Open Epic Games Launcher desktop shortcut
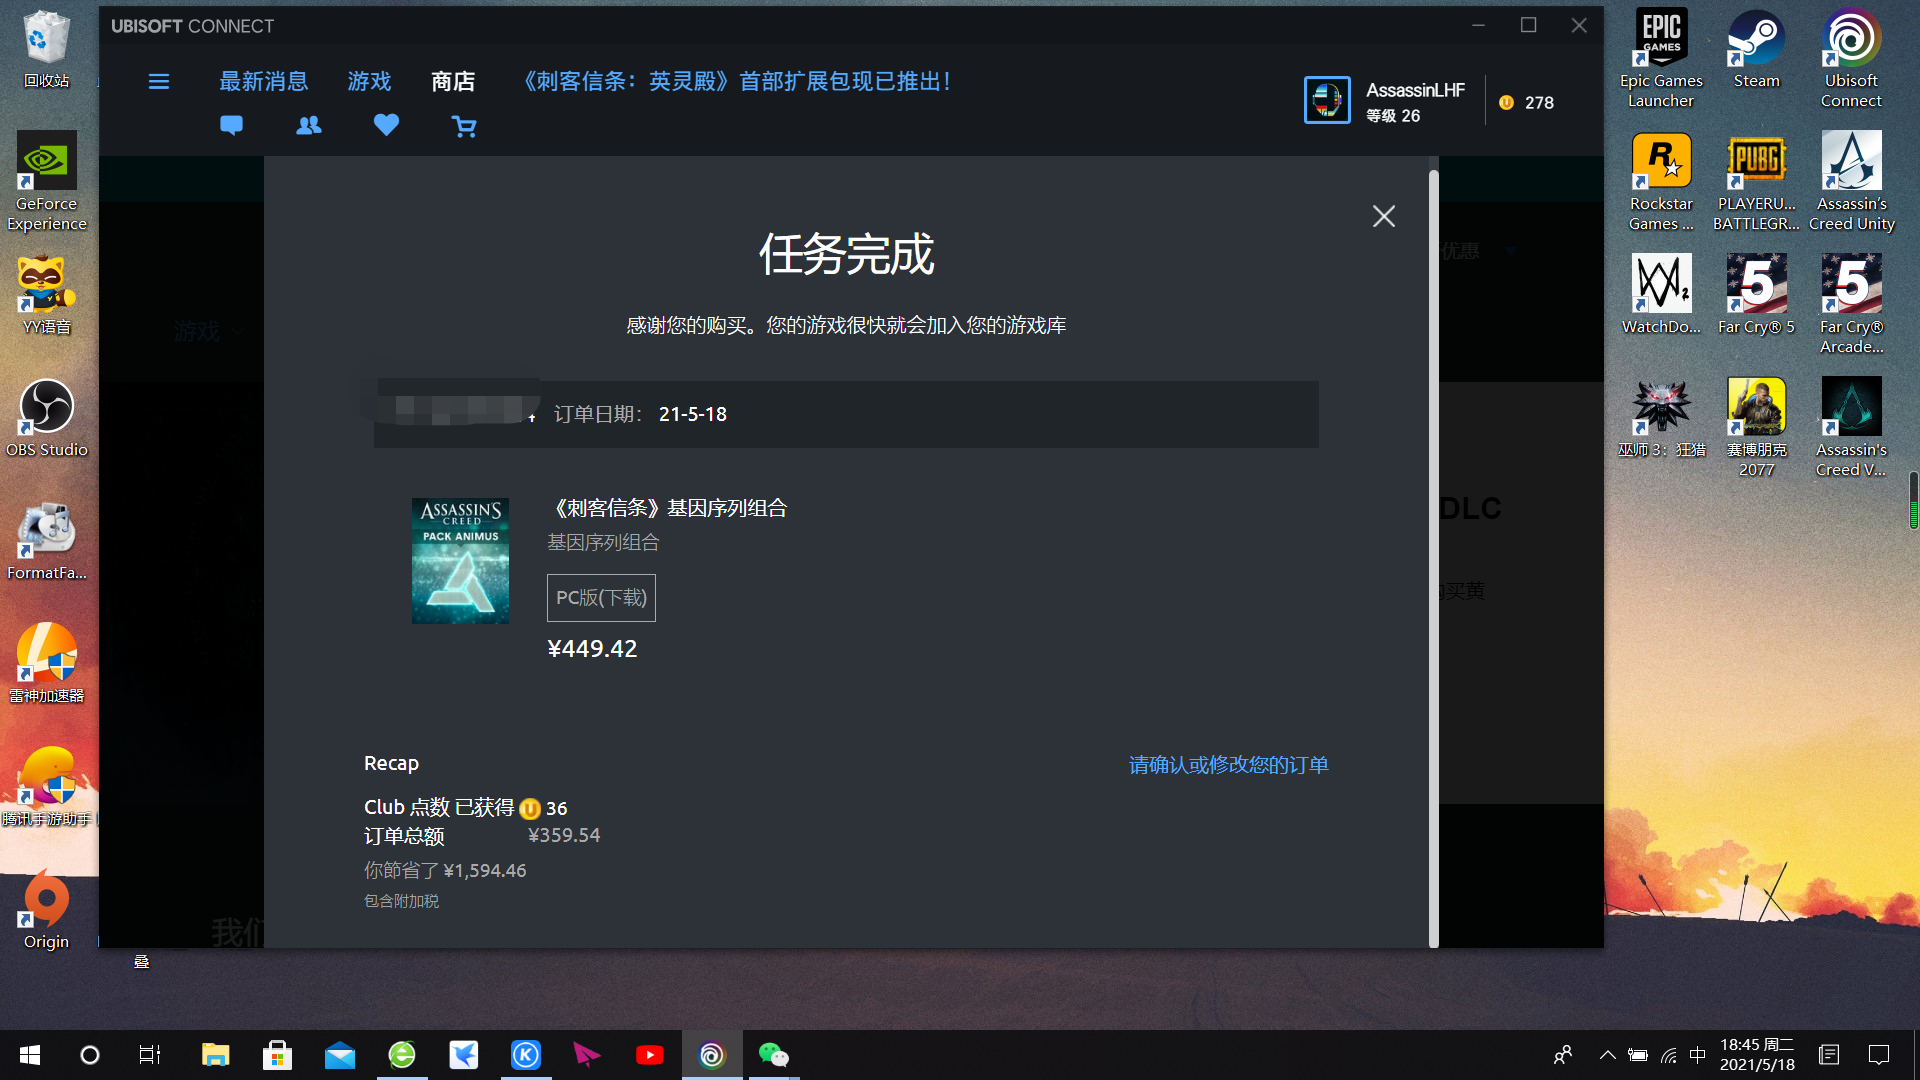 pos(1661,58)
